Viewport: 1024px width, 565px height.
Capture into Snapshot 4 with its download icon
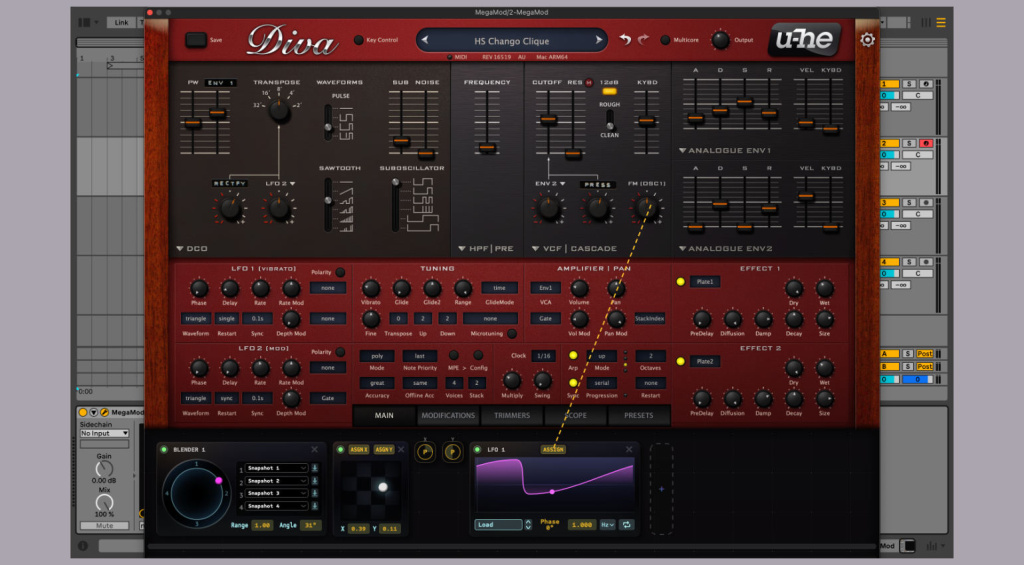pyautogui.click(x=314, y=506)
